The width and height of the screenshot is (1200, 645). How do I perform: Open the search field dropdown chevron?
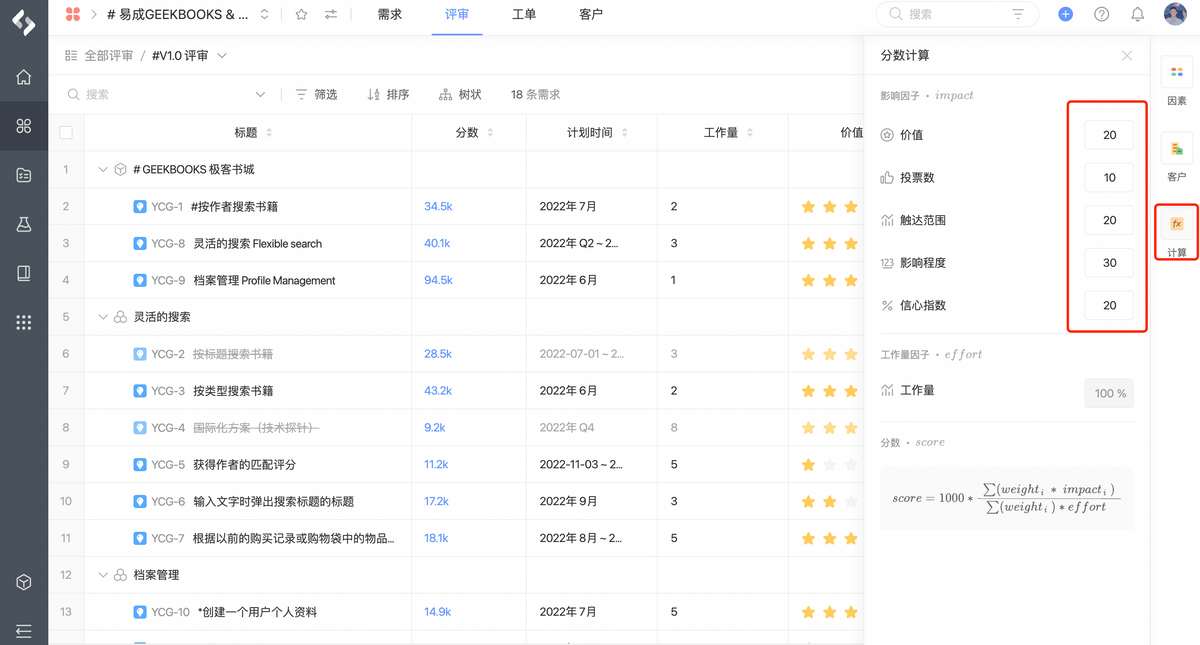[260, 94]
